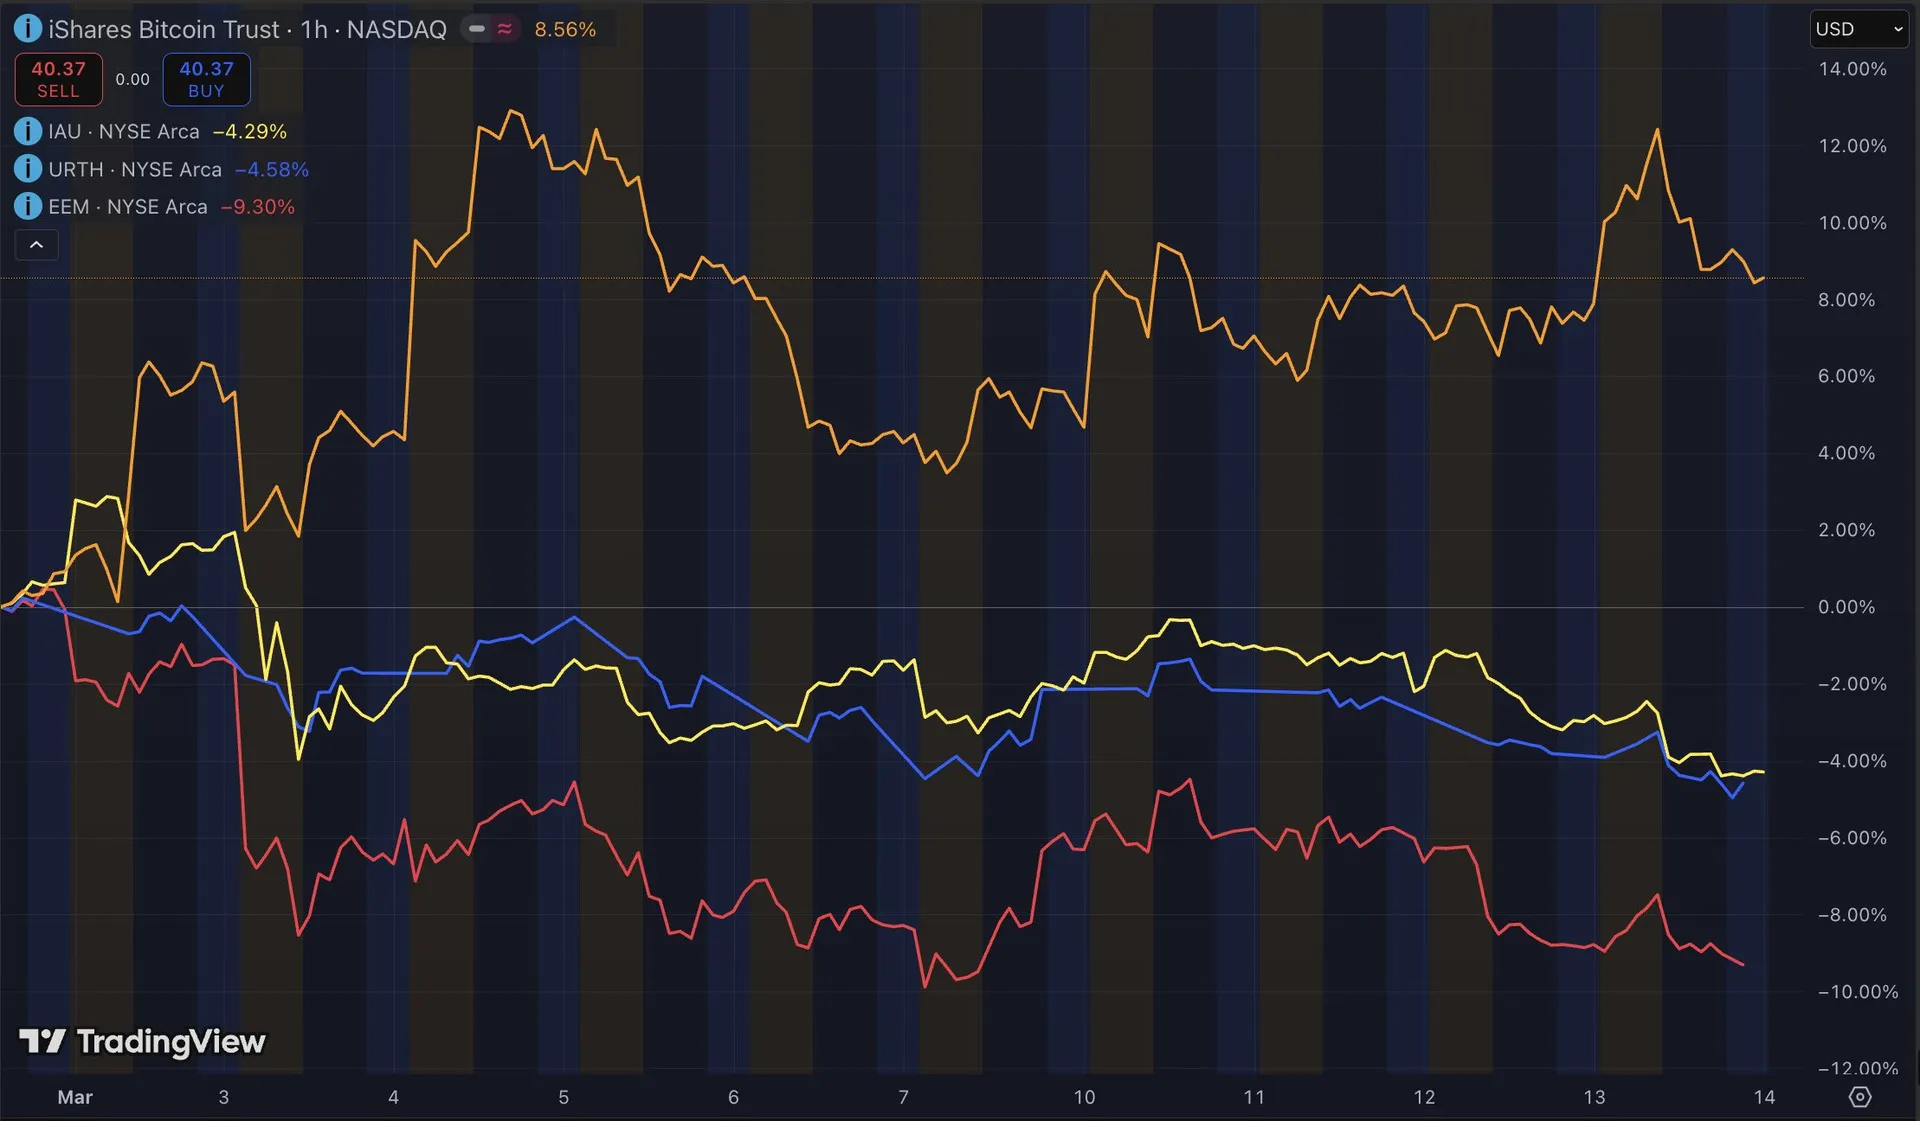
Task: Click the 40.37 BUY button
Action: click(x=206, y=79)
